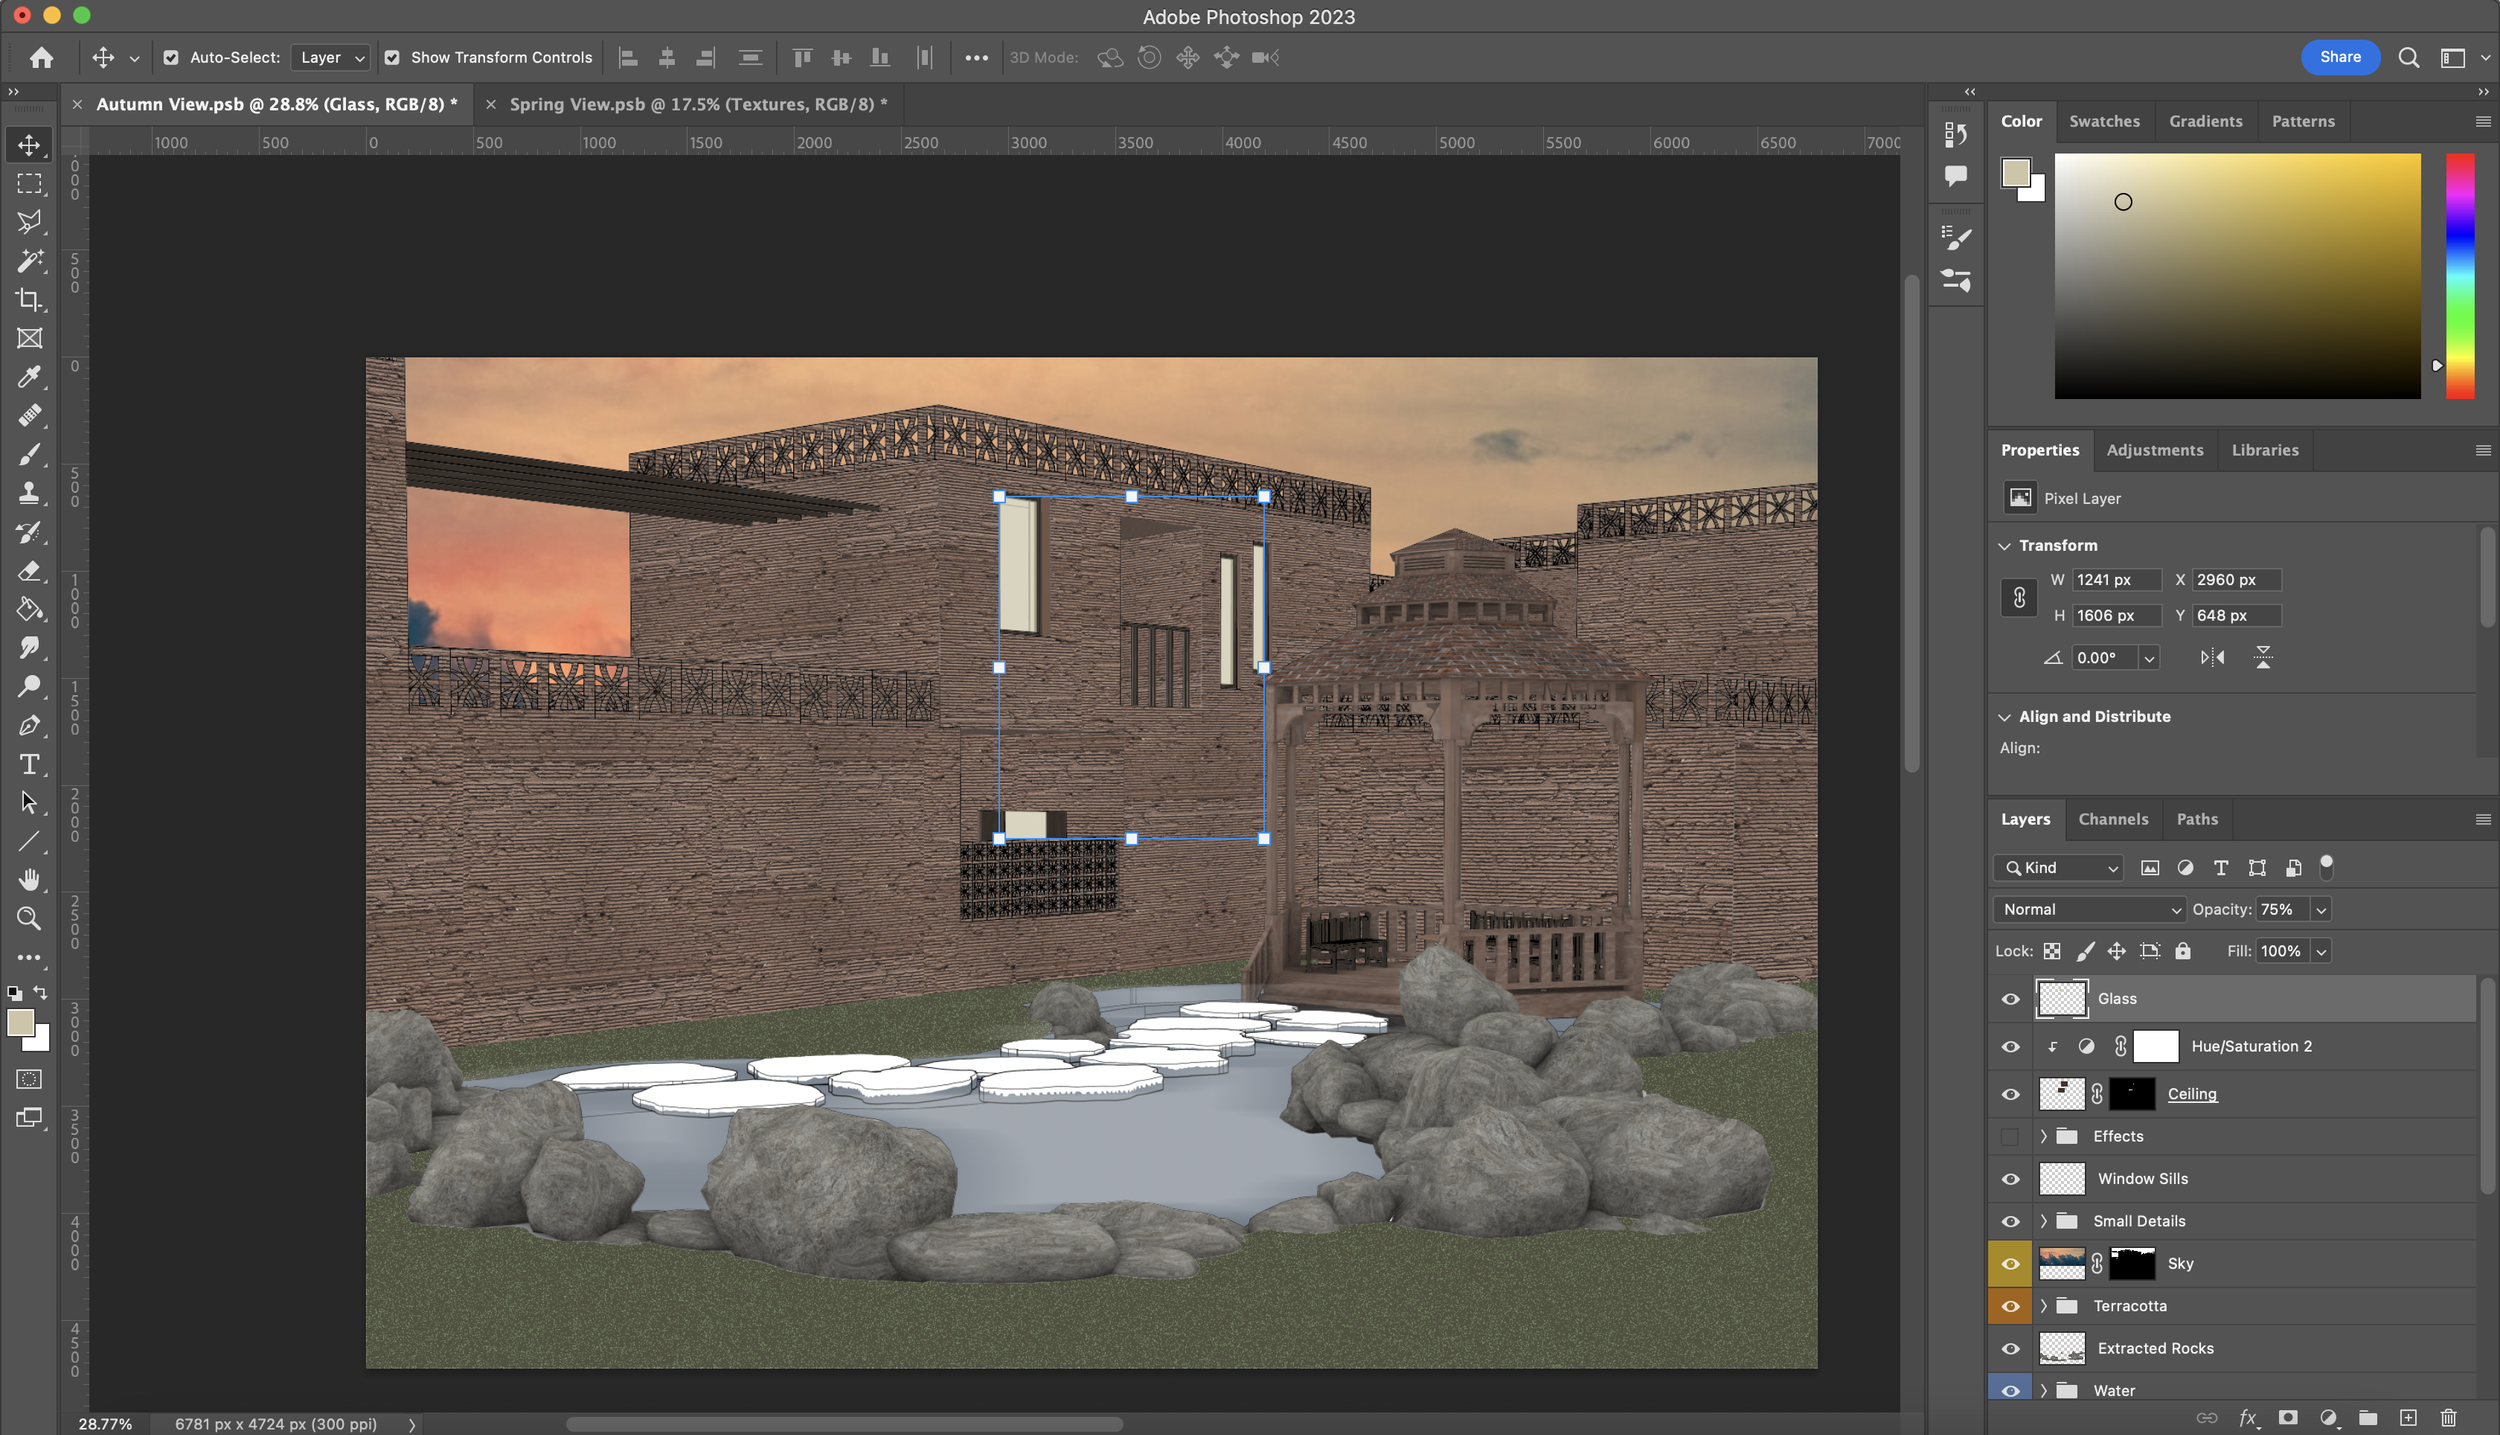Screen dimensions: 2500x1435
Task: Click the rotation angle field
Action: coord(2104,657)
